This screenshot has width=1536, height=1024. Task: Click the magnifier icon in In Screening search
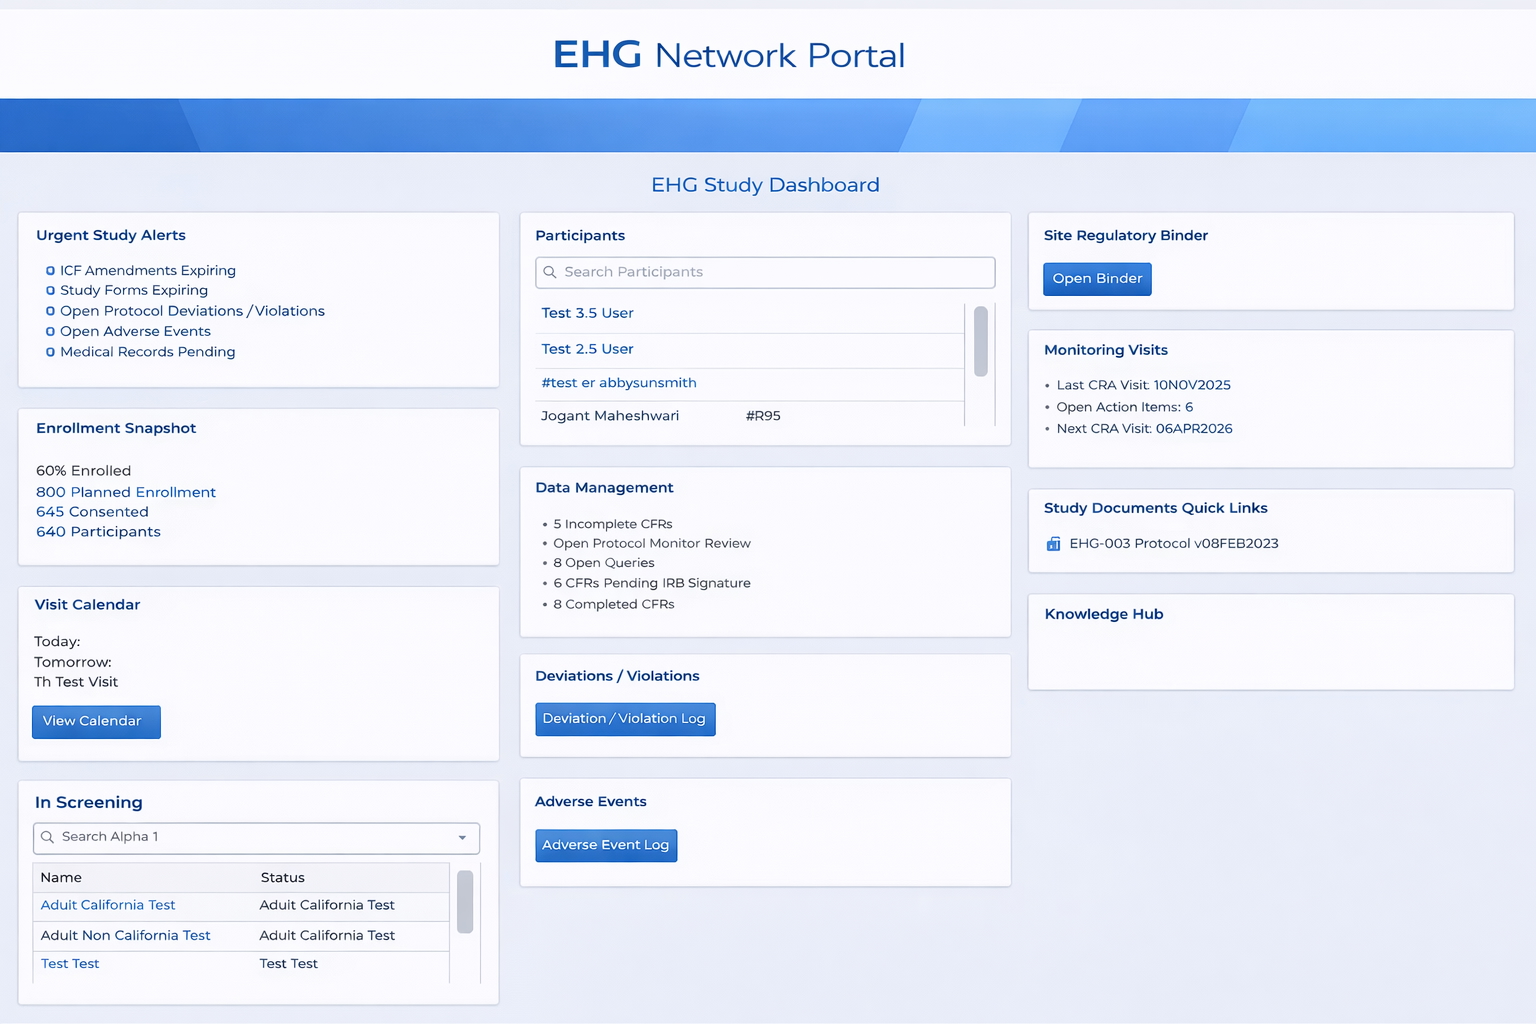(47, 837)
